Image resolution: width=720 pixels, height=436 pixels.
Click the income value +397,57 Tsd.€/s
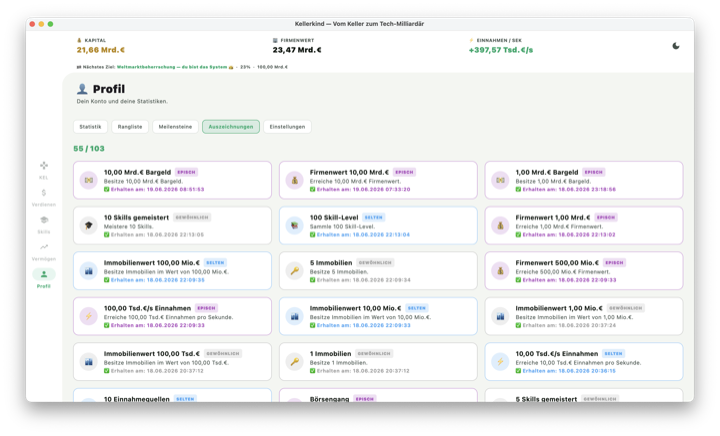pos(501,50)
